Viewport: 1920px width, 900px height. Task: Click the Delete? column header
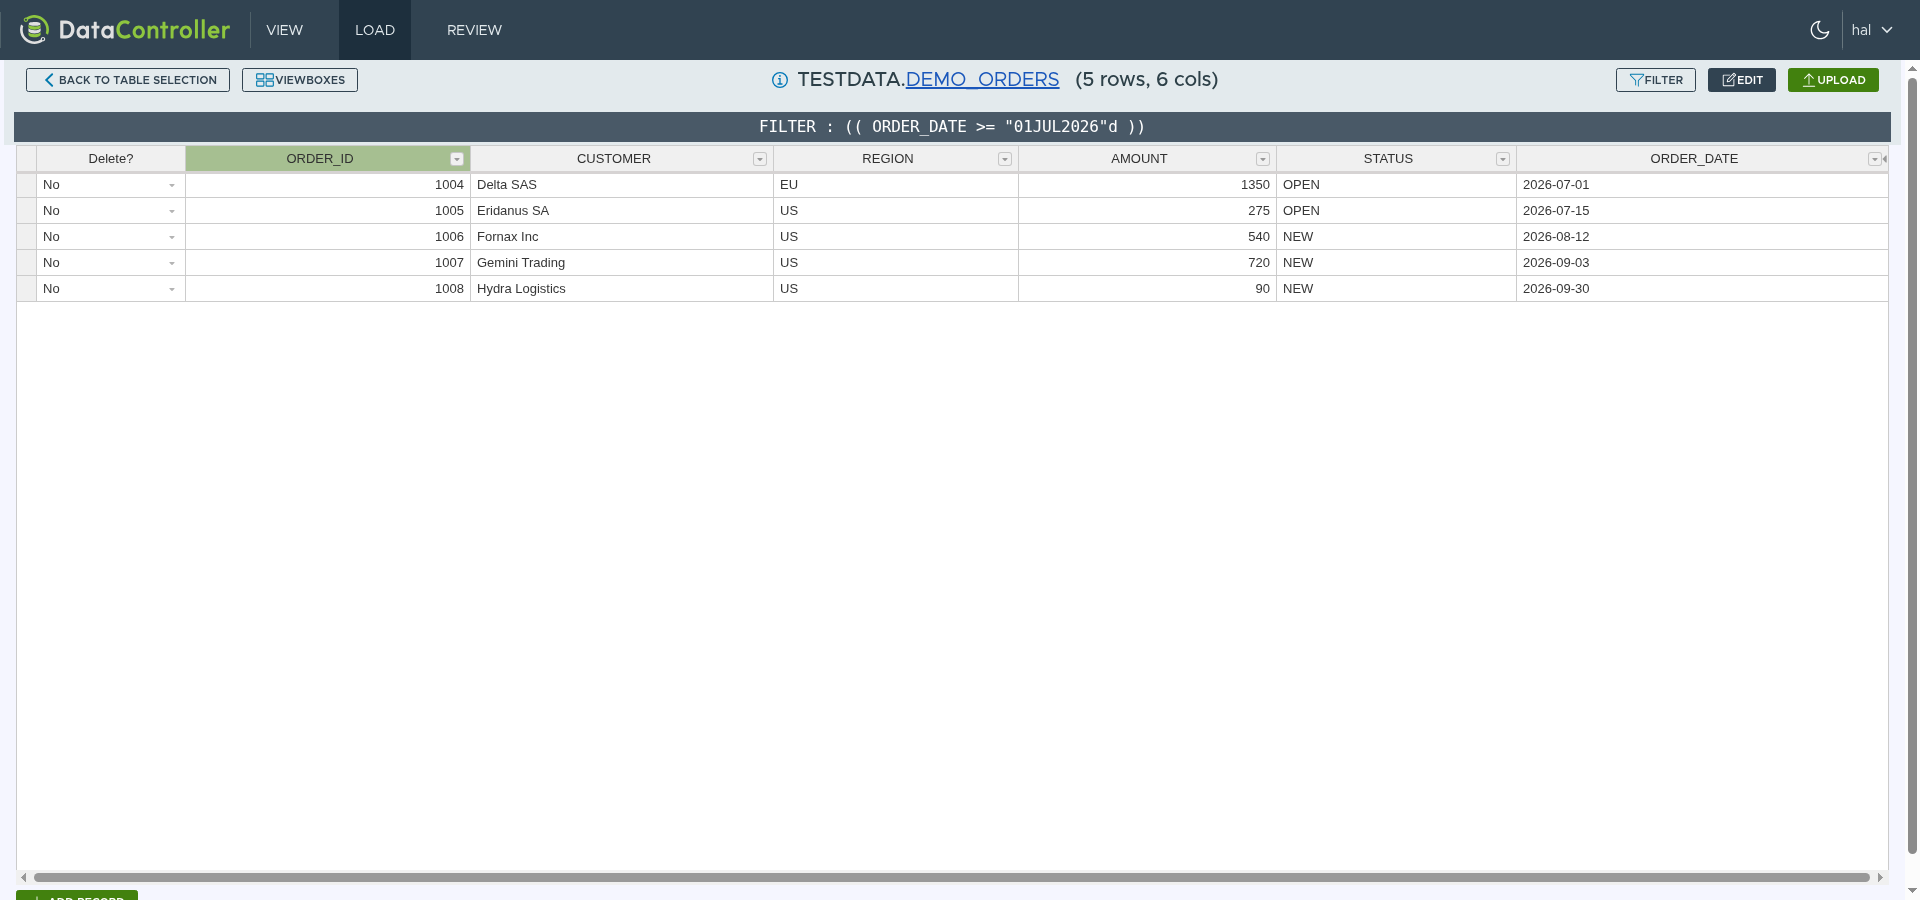(111, 159)
